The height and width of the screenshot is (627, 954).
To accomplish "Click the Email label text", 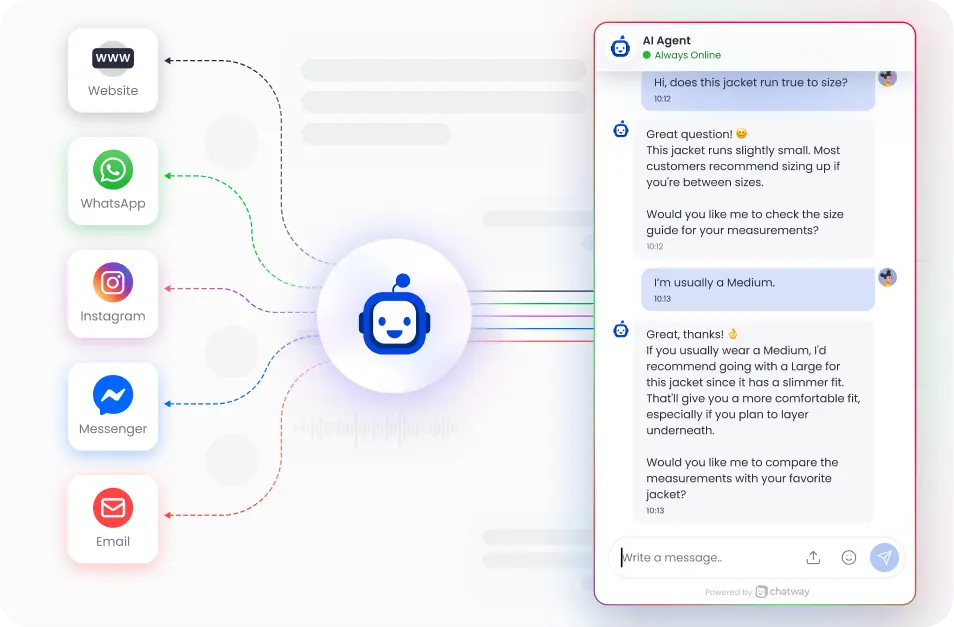I will pyautogui.click(x=113, y=541).
